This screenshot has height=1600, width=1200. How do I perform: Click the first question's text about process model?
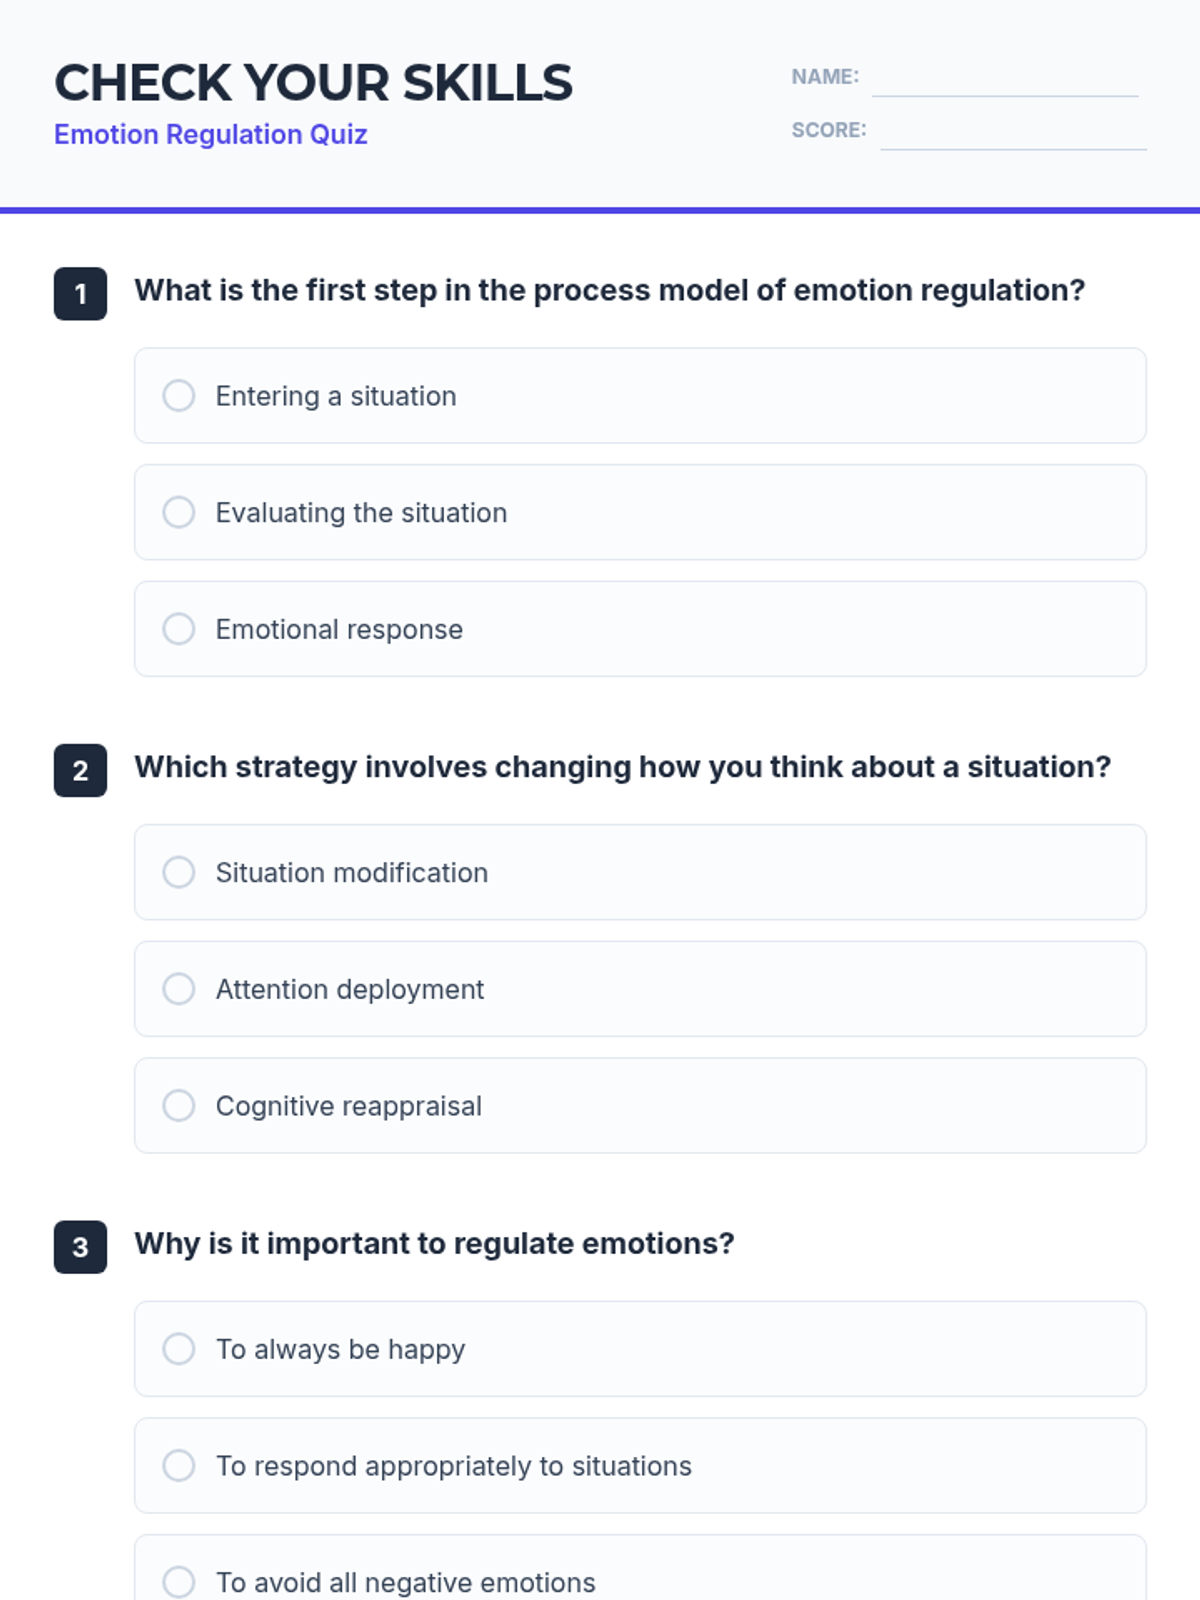tap(609, 290)
